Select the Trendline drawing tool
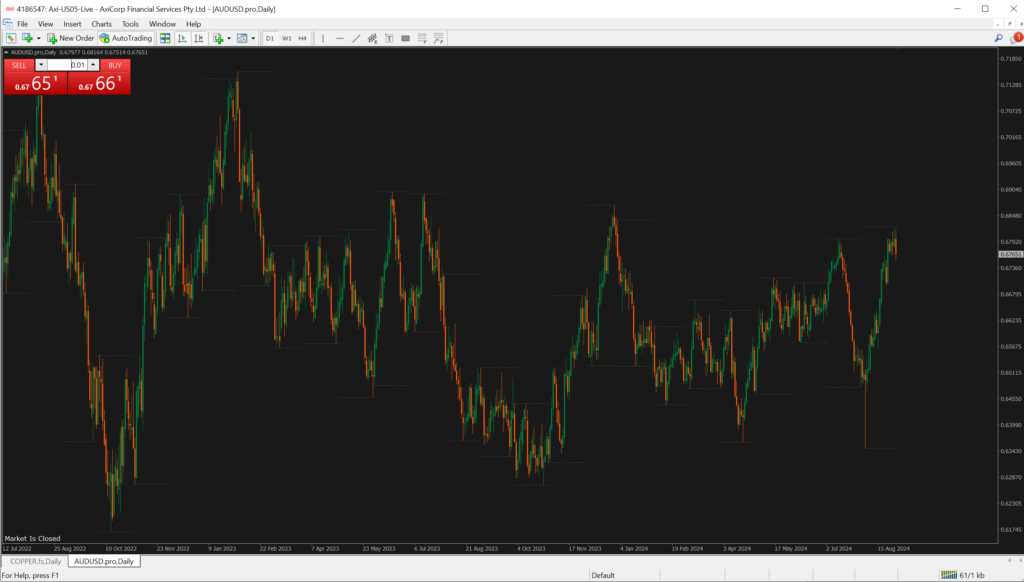 pyautogui.click(x=356, y=39)
